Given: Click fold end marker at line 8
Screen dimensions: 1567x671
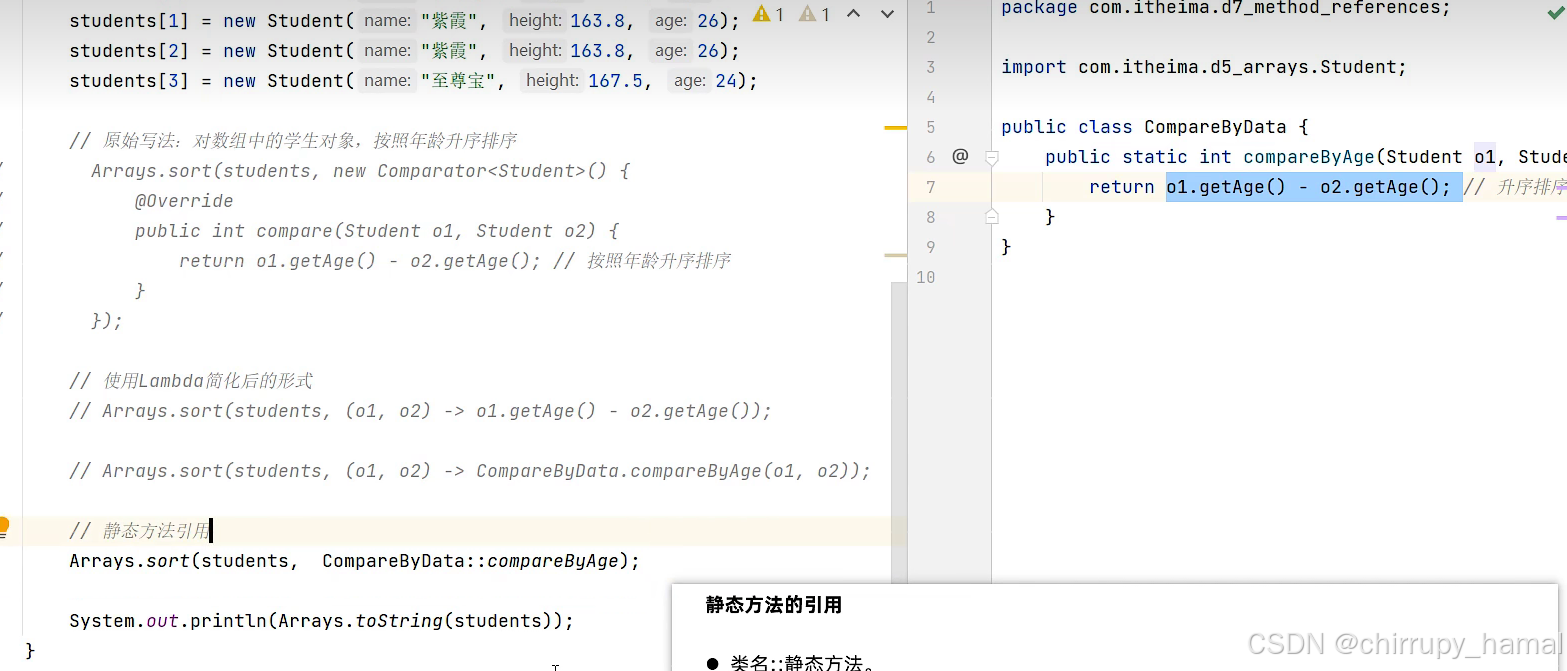Looking at the screenshot, I should click(992, 216).
